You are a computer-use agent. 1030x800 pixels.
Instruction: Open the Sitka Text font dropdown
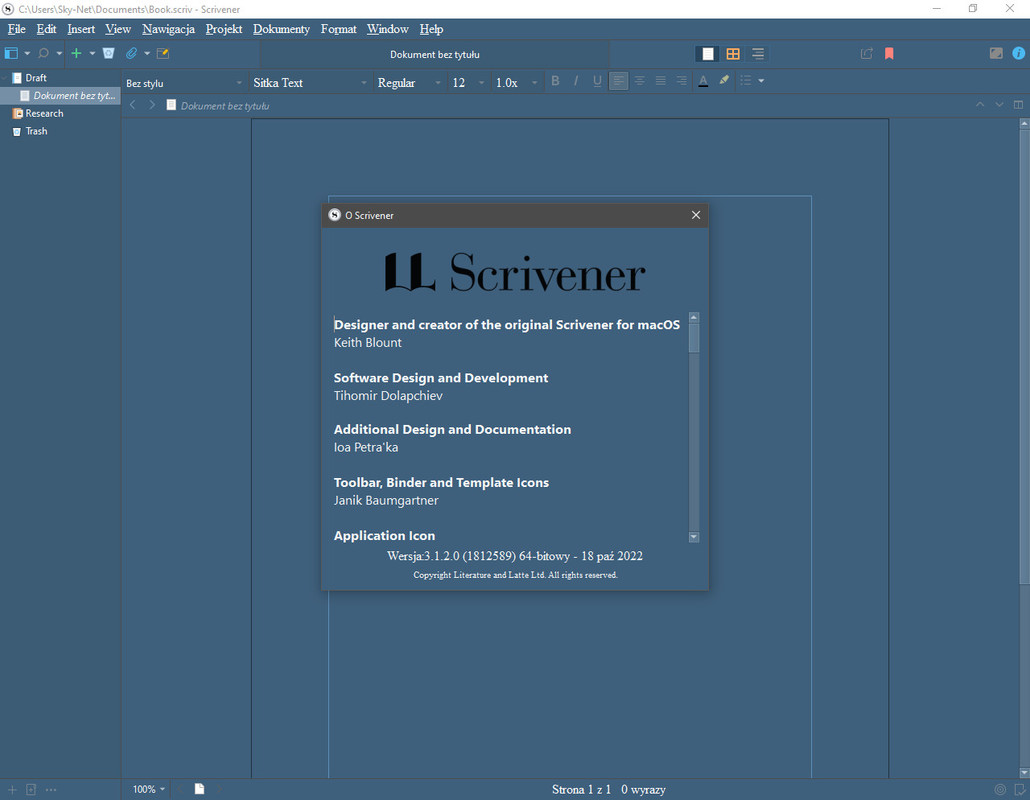tap(310, 83)
